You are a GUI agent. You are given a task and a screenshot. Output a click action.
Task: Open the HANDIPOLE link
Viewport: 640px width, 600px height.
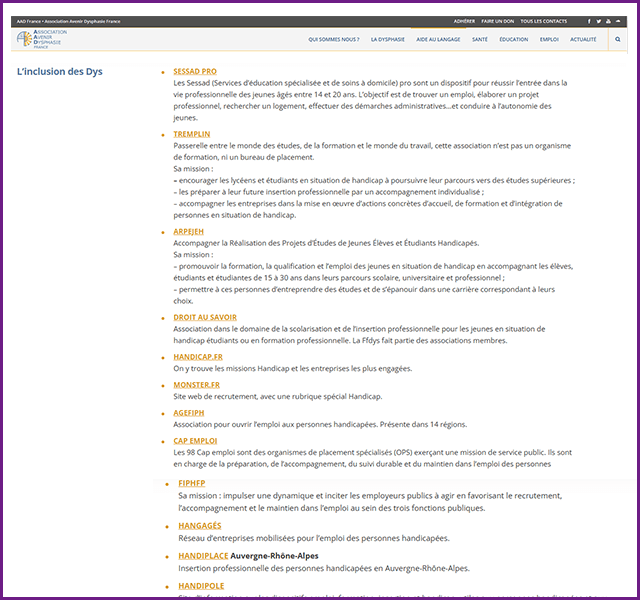pos(201,586)
